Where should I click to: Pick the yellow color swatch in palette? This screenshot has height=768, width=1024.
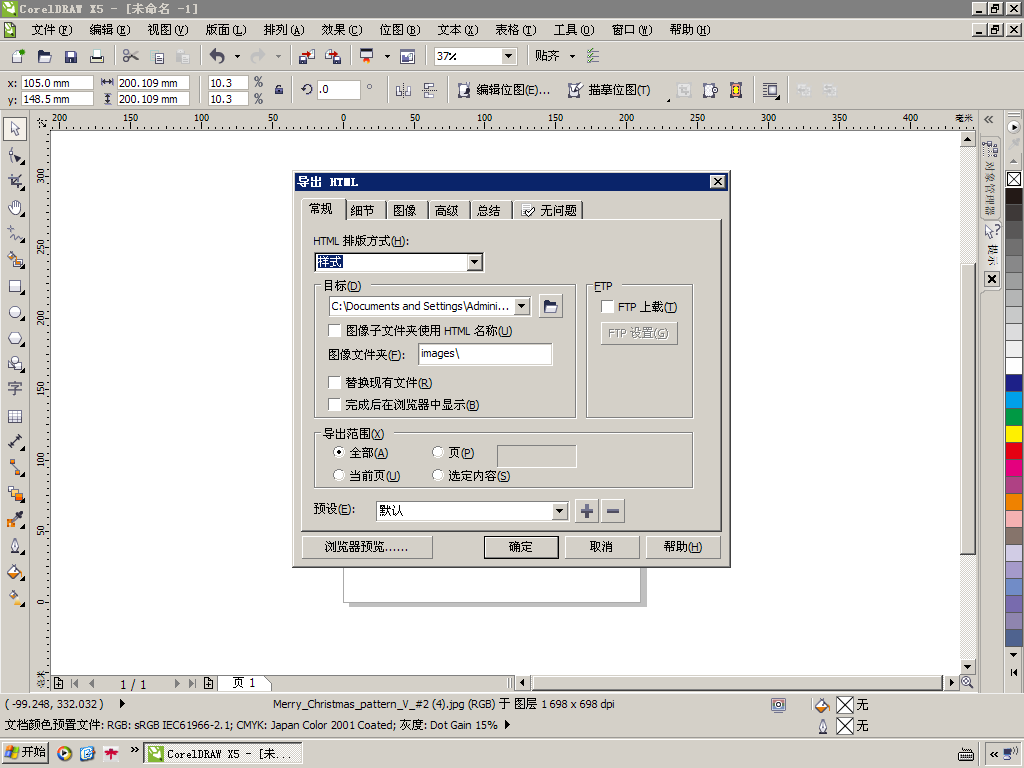tap(1014, 434)
